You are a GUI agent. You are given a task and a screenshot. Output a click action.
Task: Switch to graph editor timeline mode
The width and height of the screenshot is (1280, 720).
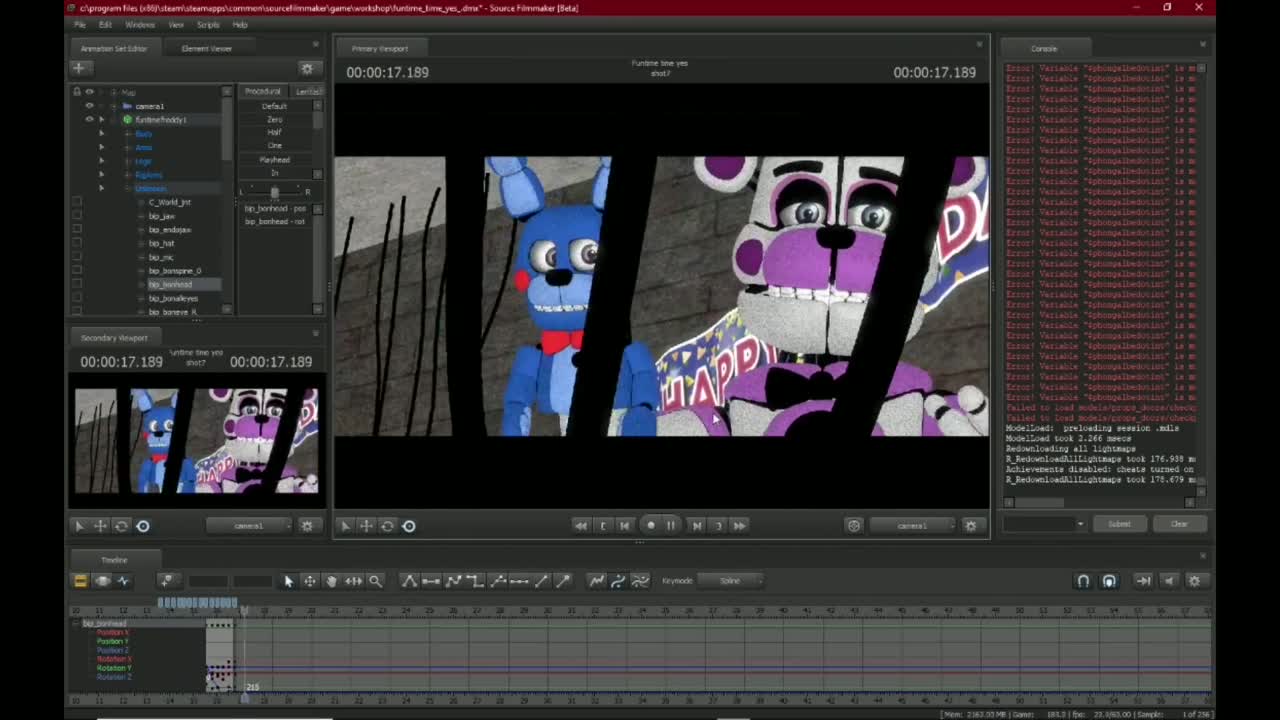coord(123,581)
